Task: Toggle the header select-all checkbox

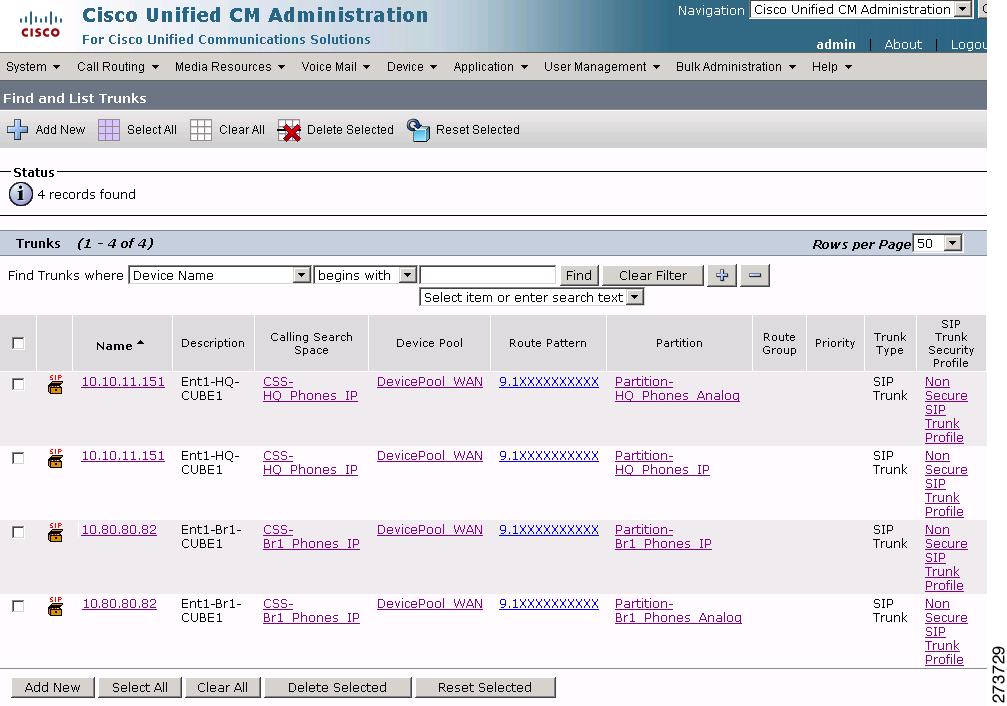Action: pos(19,343)
